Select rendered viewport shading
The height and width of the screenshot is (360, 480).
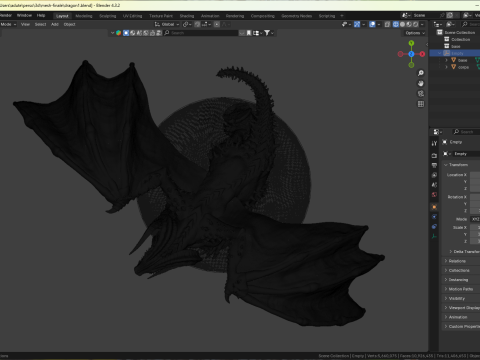[x=416, y=24]
